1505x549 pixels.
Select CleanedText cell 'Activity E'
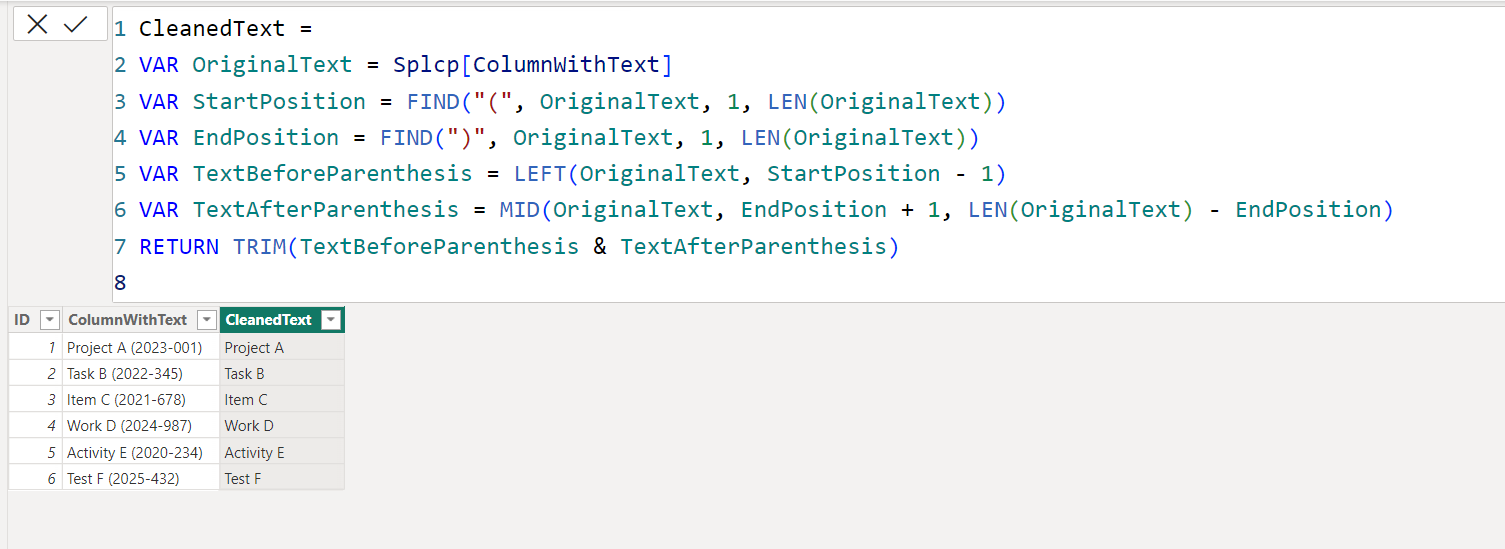point(282,452)
